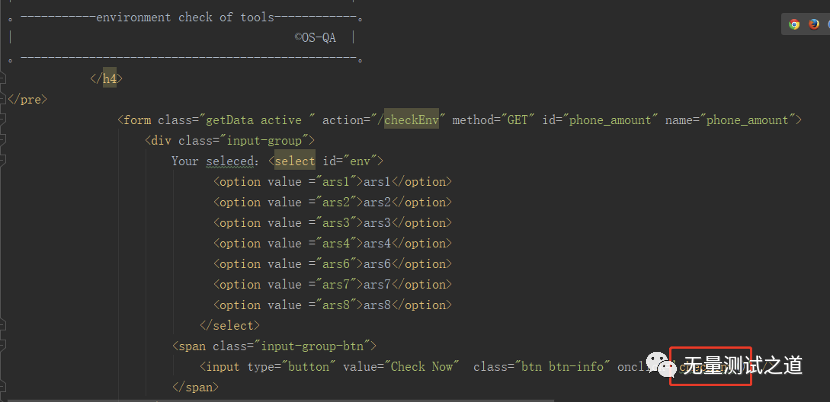Click the option line for ars6
This screenshot has width=830, height=402.
333,264
